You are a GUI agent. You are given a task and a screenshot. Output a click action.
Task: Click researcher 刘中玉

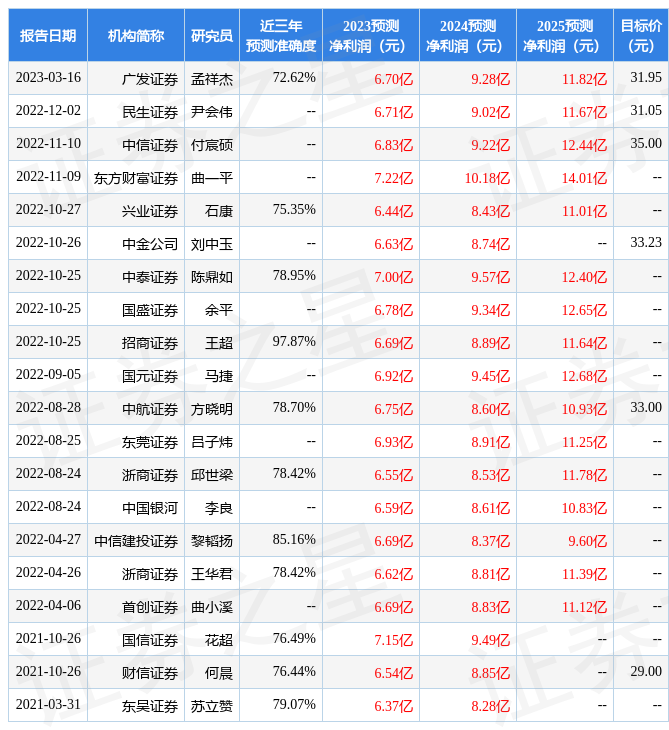click(x=212, y=244)
